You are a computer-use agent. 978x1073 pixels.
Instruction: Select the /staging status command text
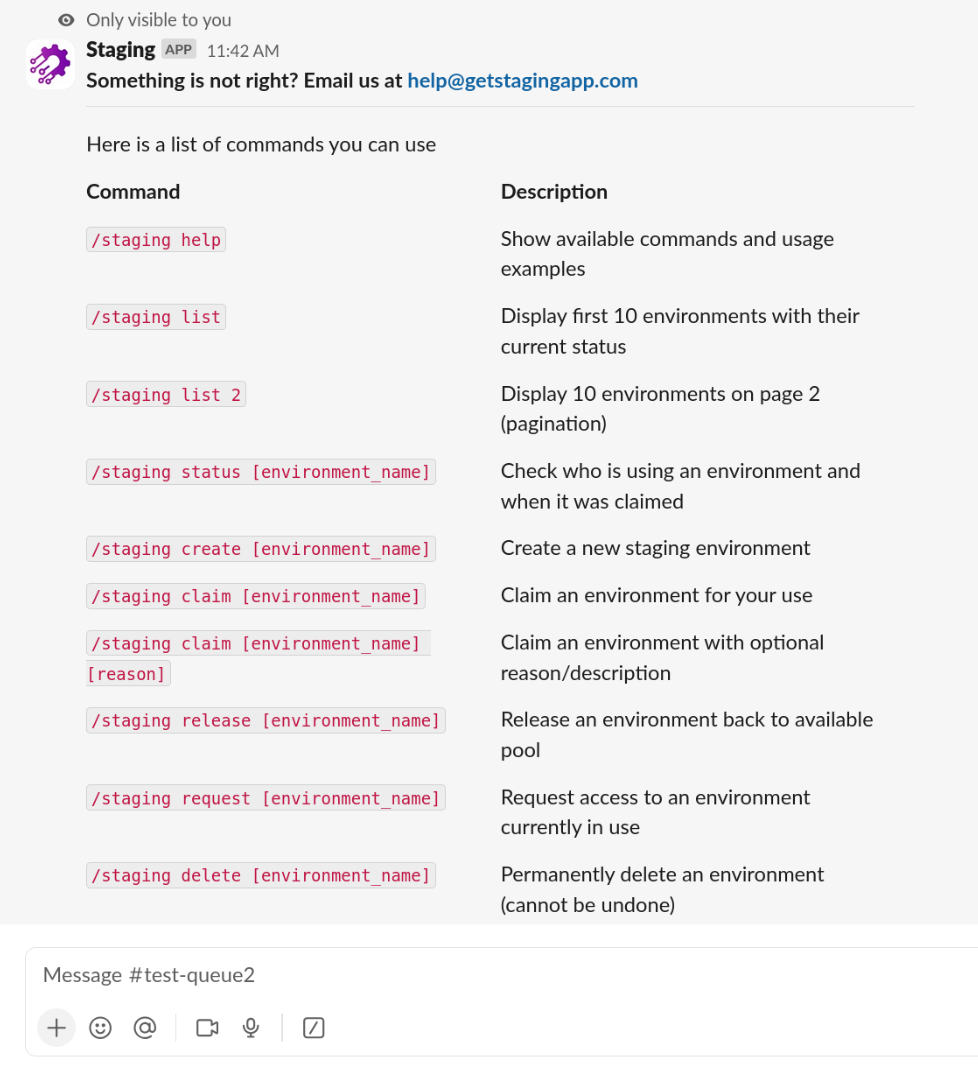coord(261,472)
